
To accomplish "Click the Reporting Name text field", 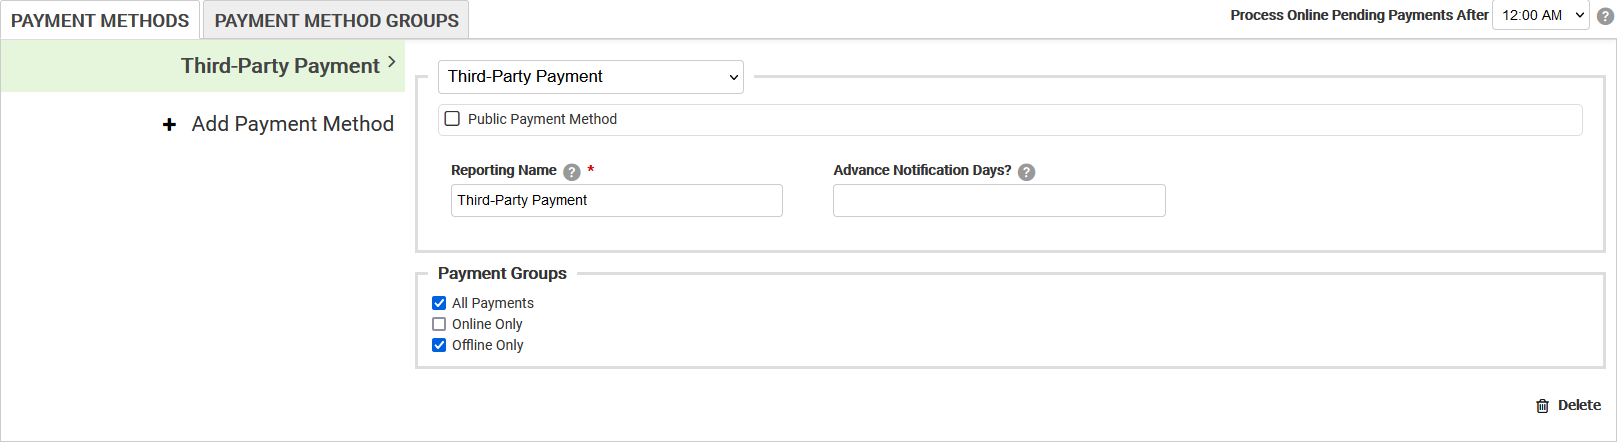I will pos(616,200).
